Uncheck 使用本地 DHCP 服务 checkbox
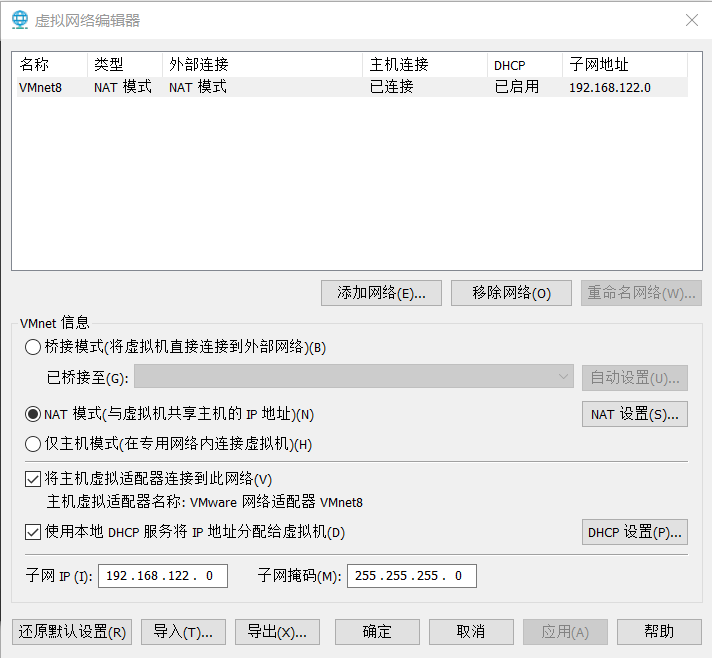The width and height of the screenshot is (712, 658). (x=32, y=532)
